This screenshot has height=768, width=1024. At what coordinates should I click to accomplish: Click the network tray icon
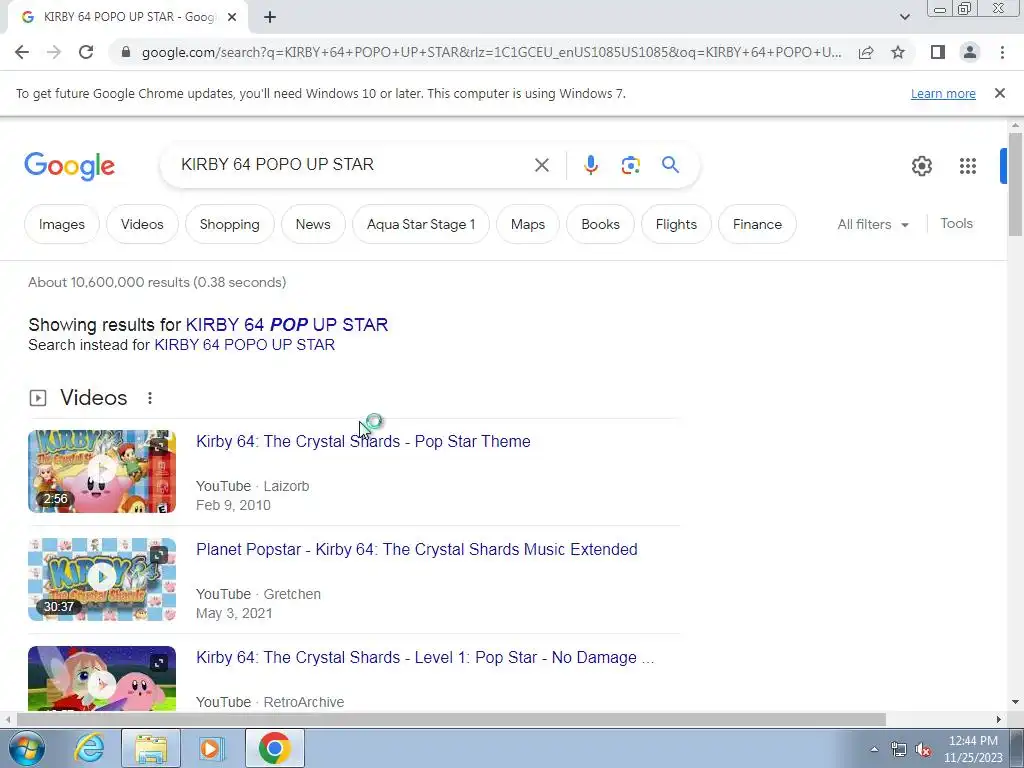tap(899, 750)
